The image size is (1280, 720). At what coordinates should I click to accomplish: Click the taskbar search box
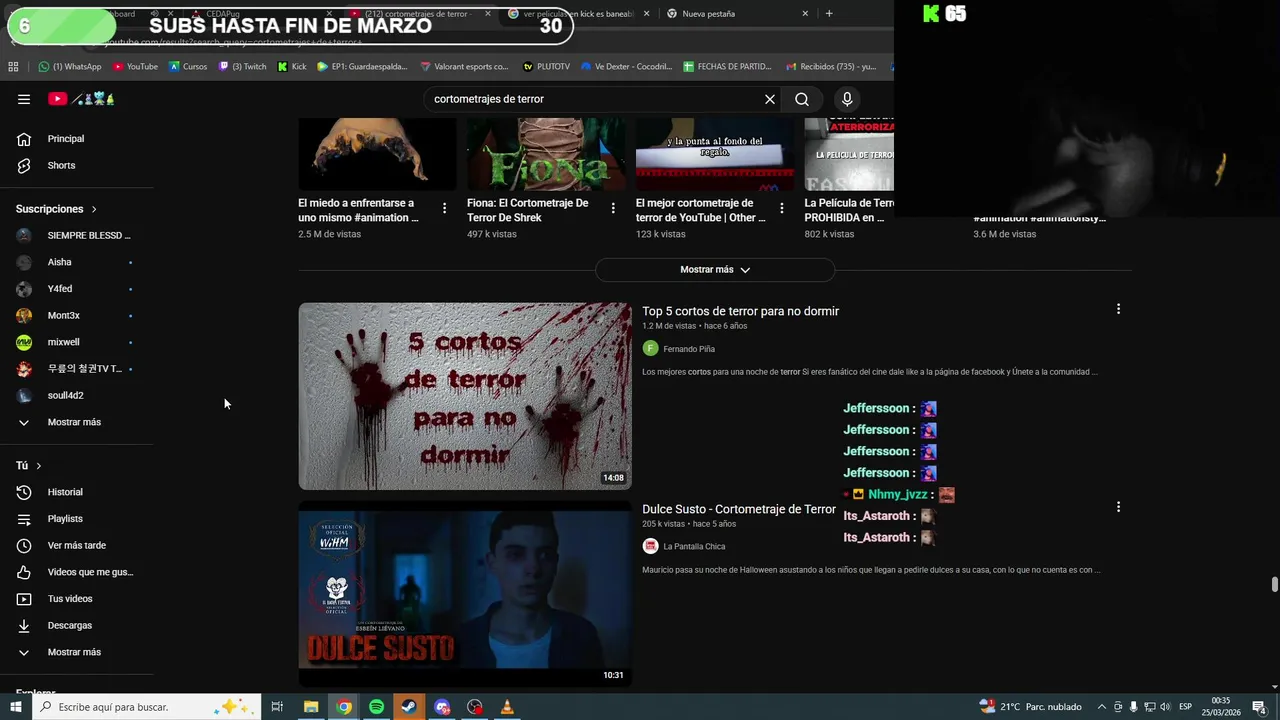147,707
